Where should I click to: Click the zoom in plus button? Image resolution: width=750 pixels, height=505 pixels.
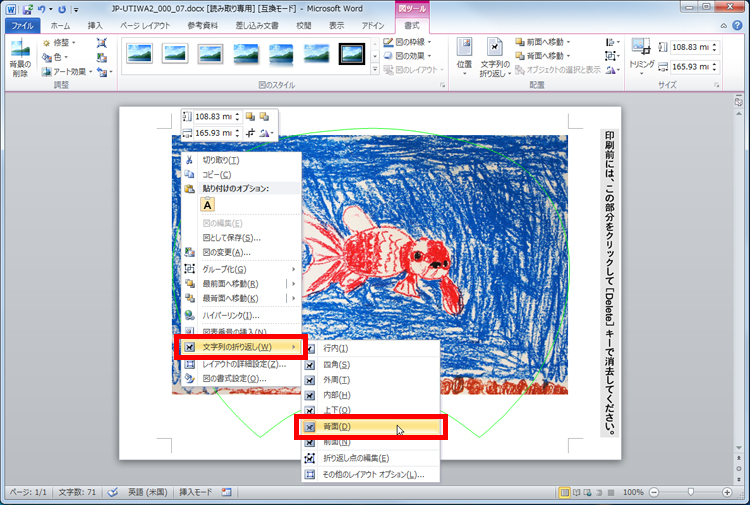(727, 492)
